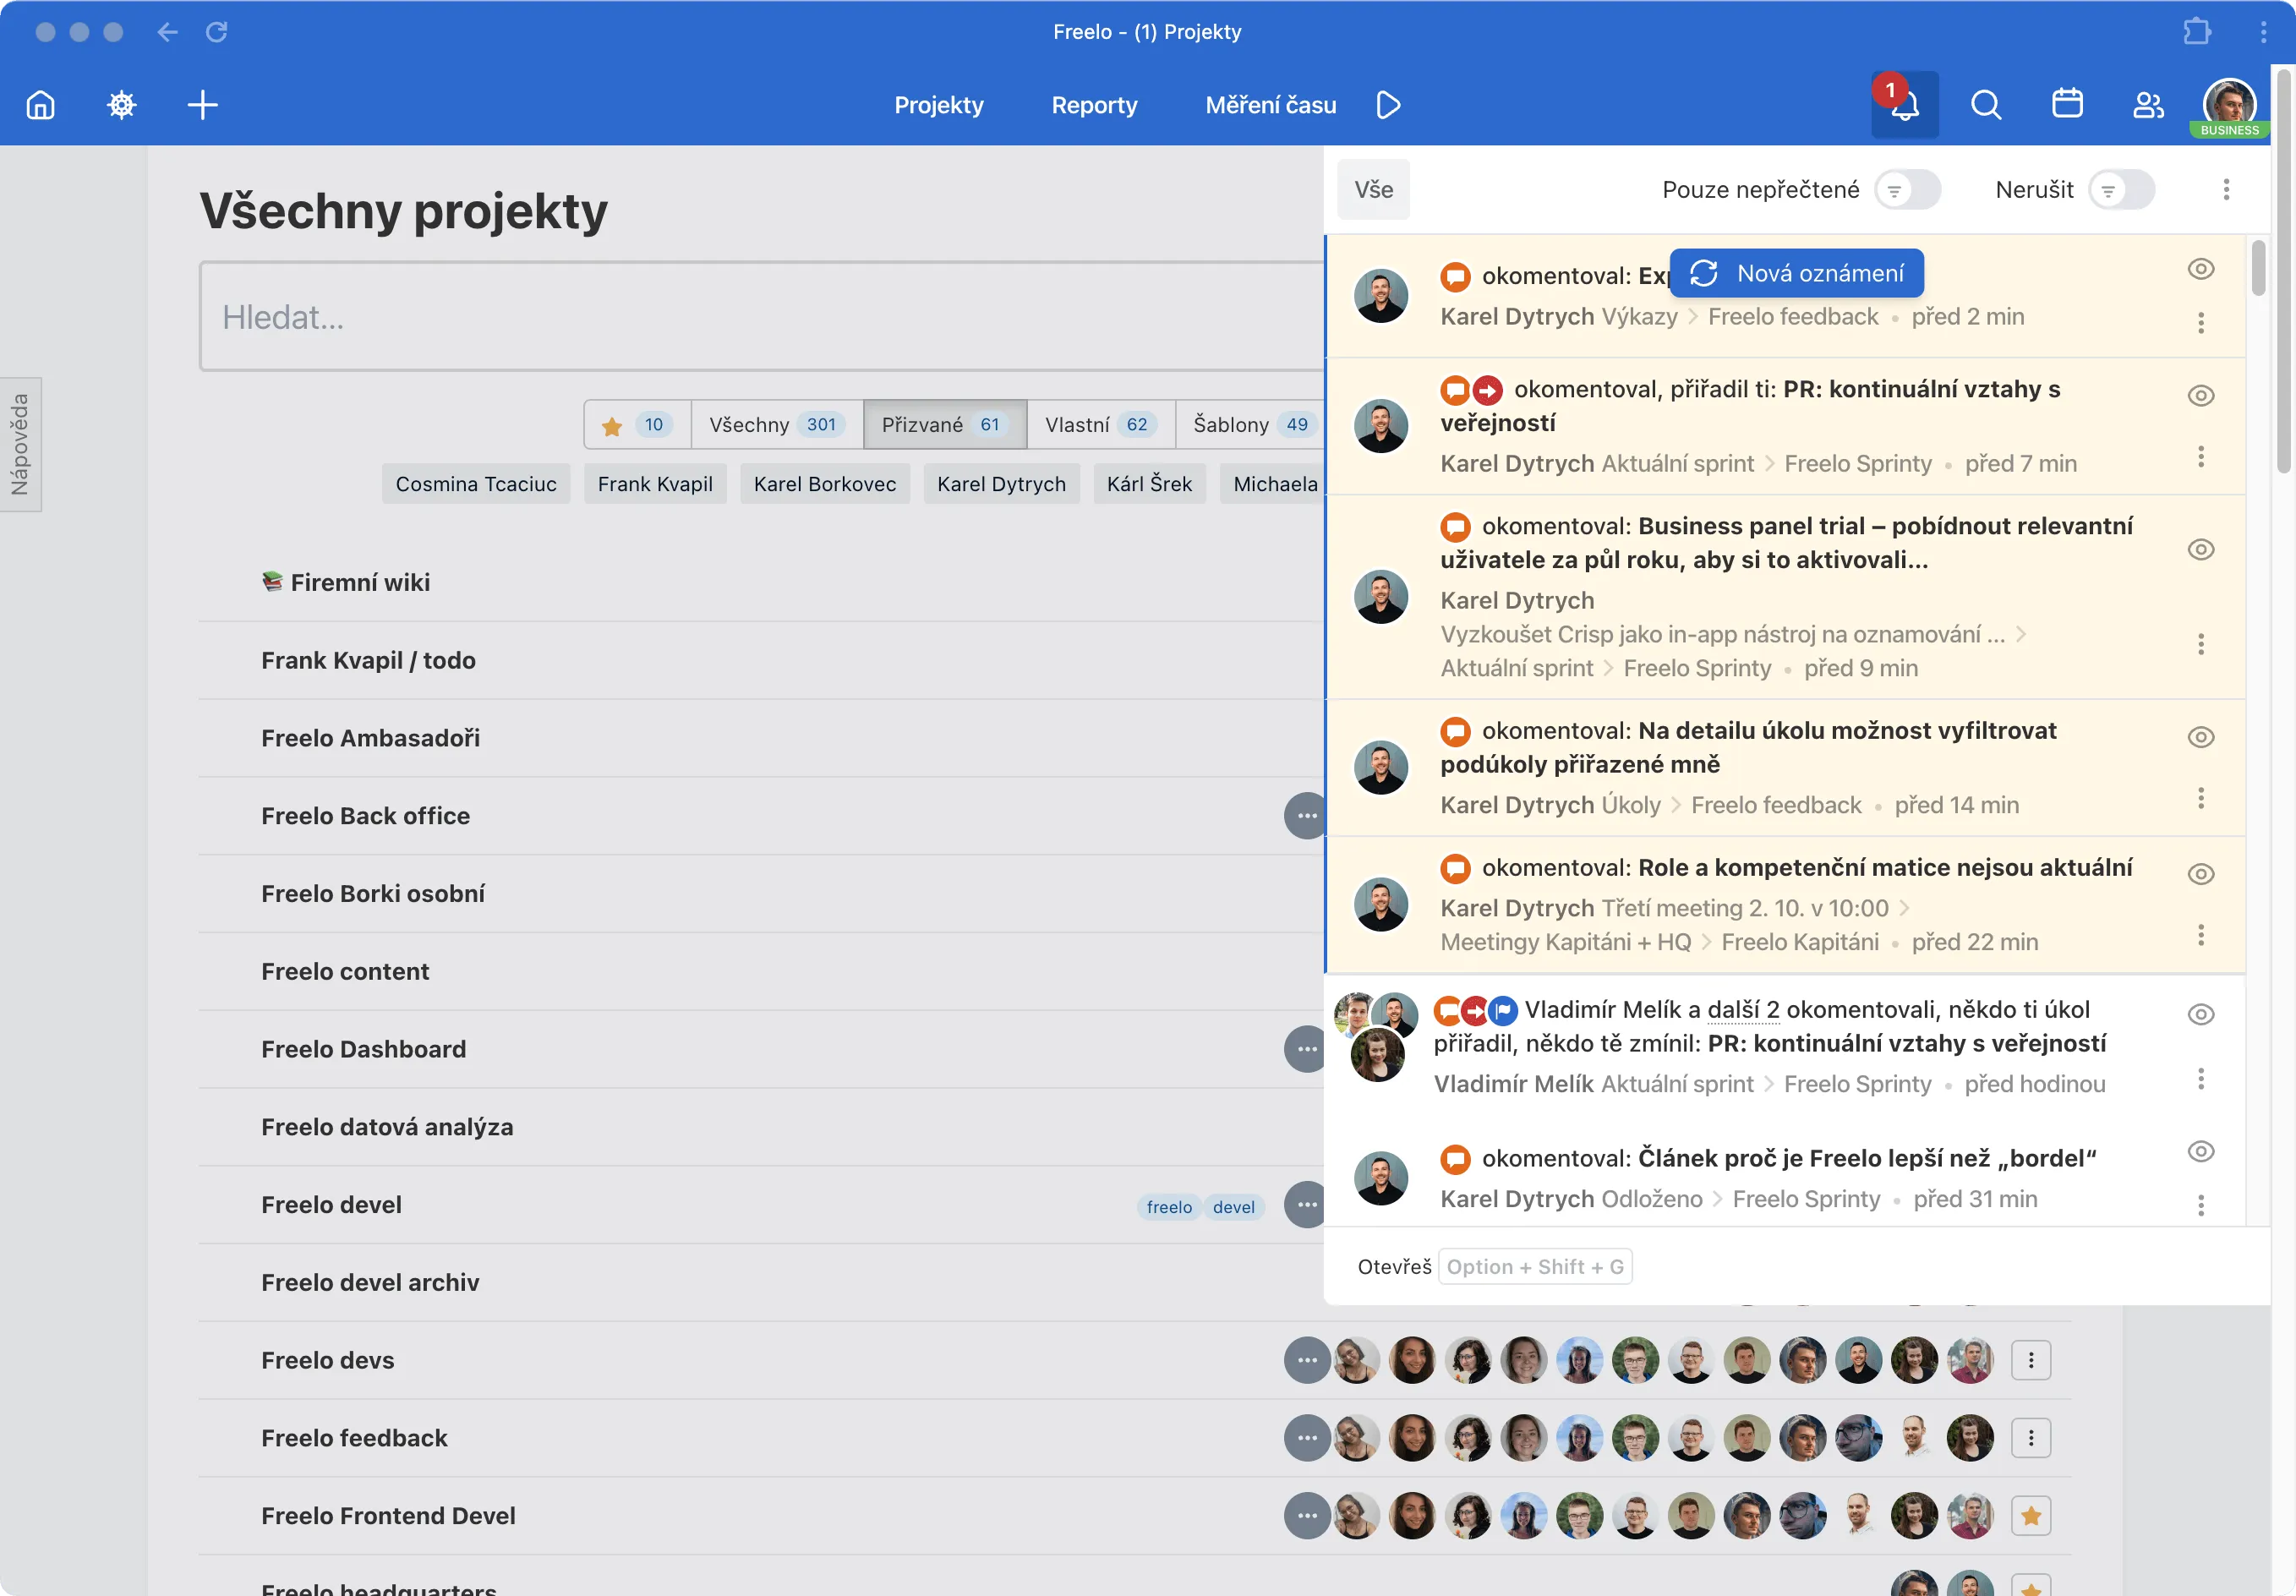
Task: Open ellipsis bubble on Freelo Frontend Devel row
Action: 1306,1516
